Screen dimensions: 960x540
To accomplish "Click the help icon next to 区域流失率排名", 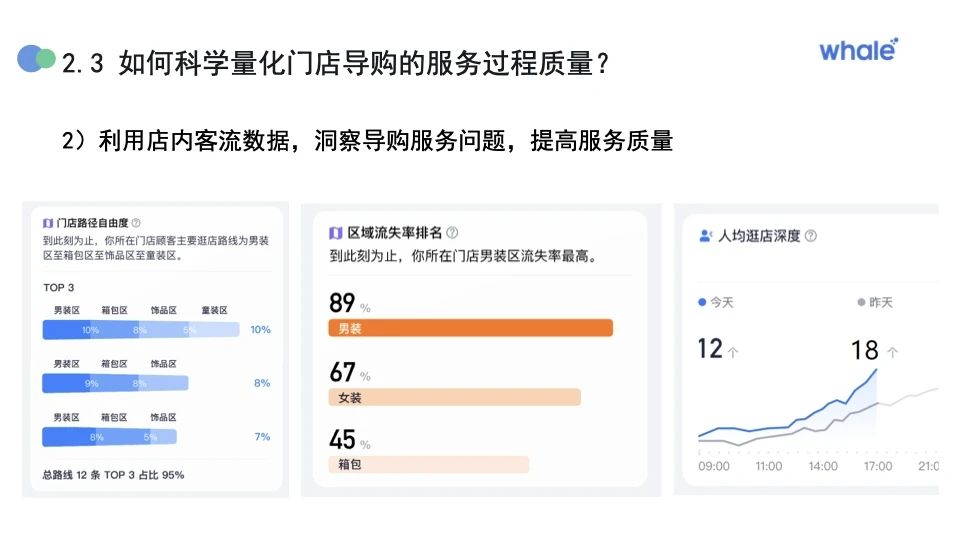I will 452,232.
